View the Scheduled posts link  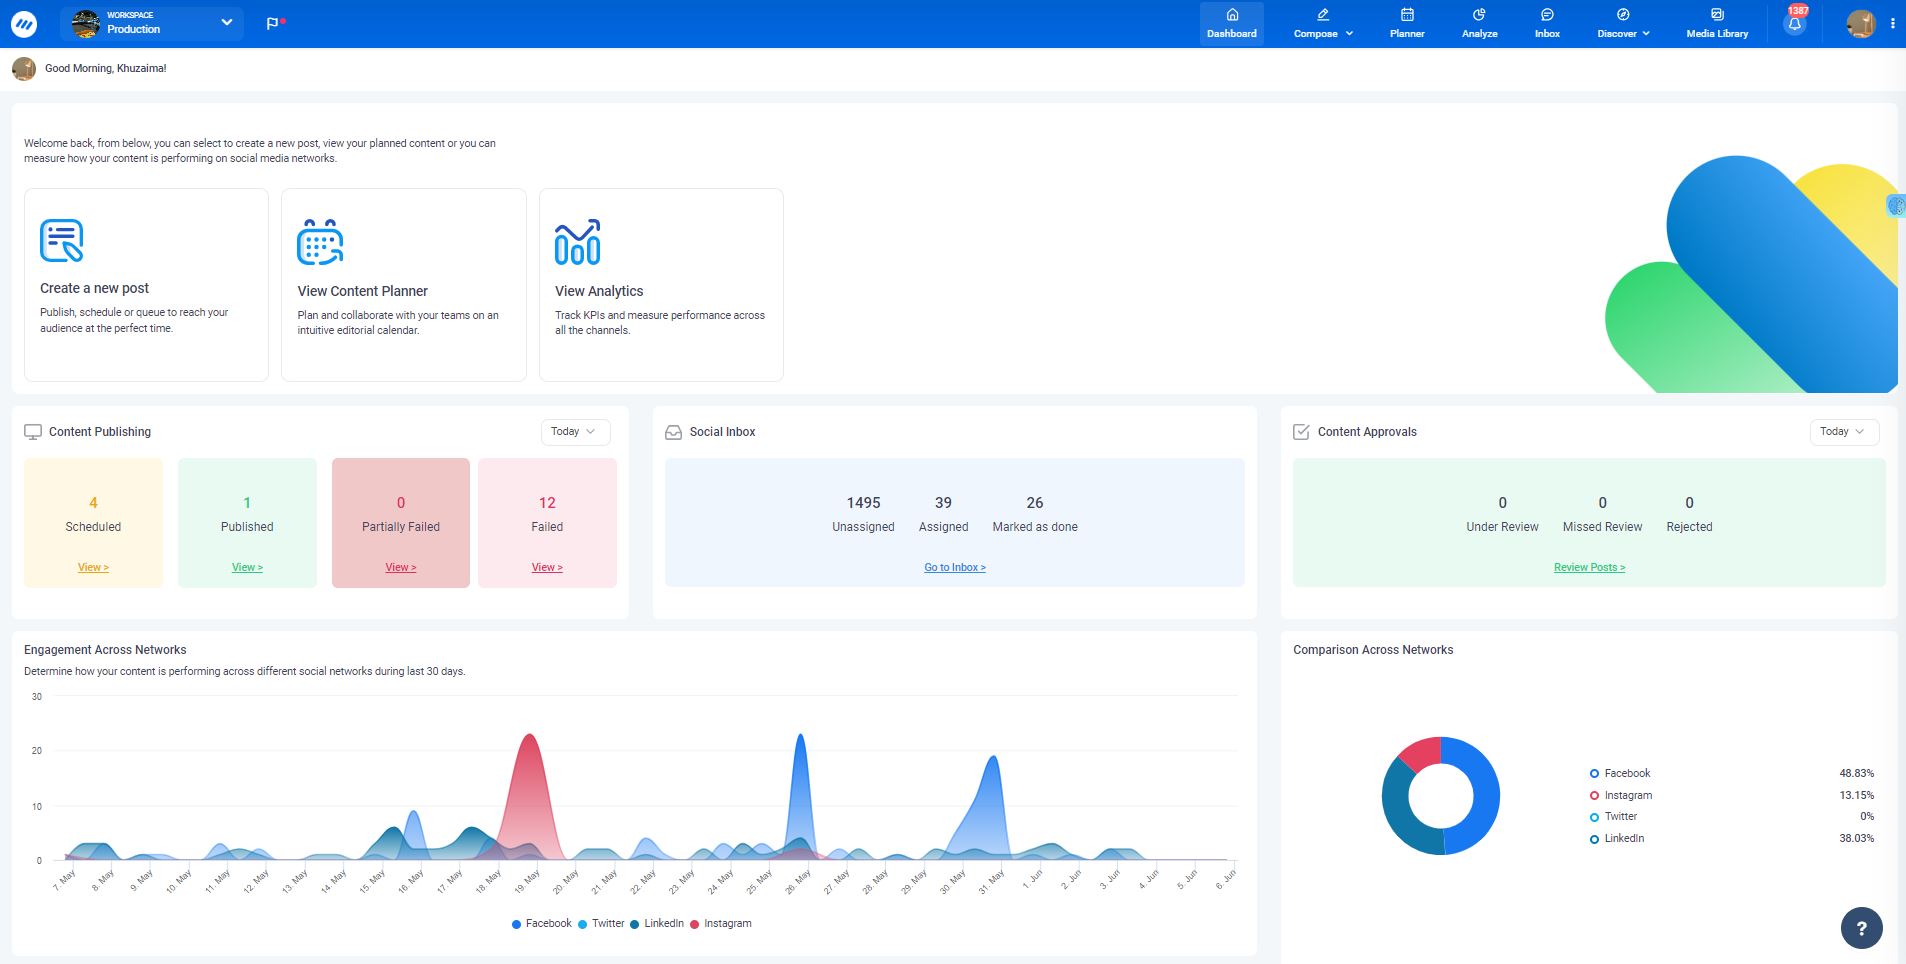click(93, 567)
